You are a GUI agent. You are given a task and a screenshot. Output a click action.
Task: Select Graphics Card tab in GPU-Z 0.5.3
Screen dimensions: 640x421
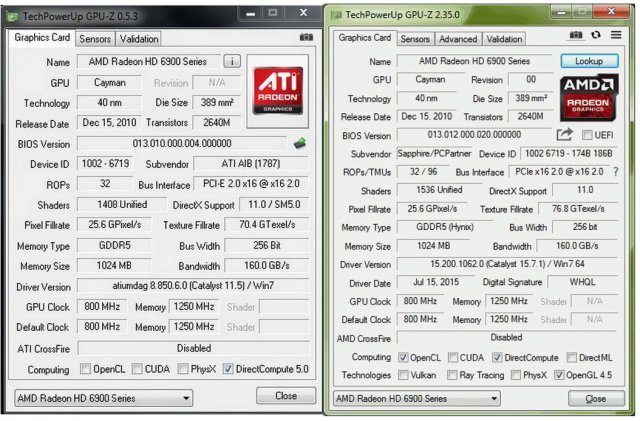click(42, 38)
